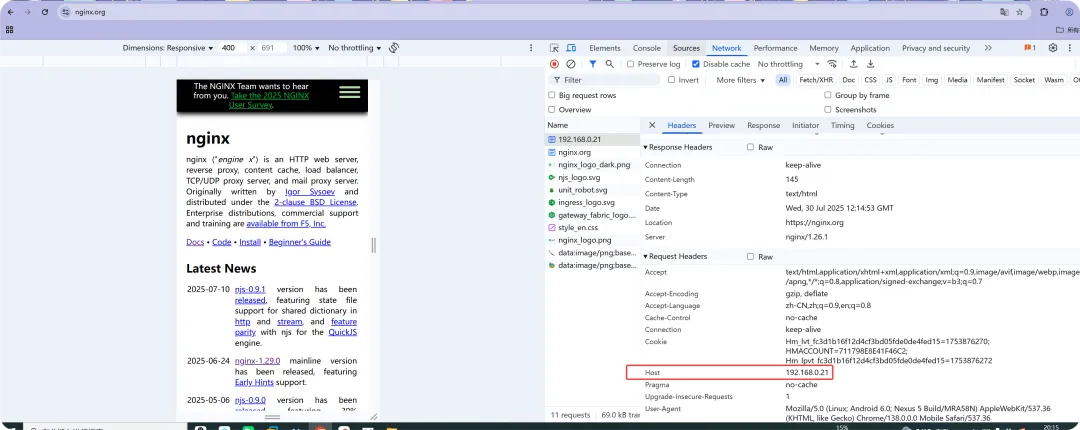Open the browser profile avatar icon
The height and width of the screenshot is (430, 1080).
pos(1070,12)
